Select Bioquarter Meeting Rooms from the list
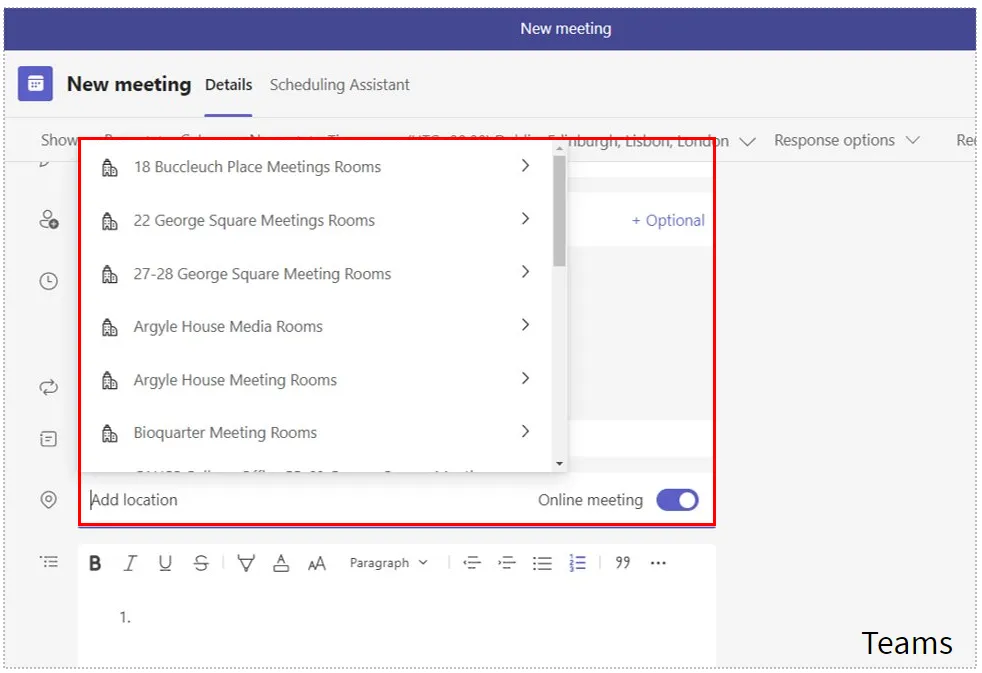This screenshot has height=673, width=982. (224, 432)
